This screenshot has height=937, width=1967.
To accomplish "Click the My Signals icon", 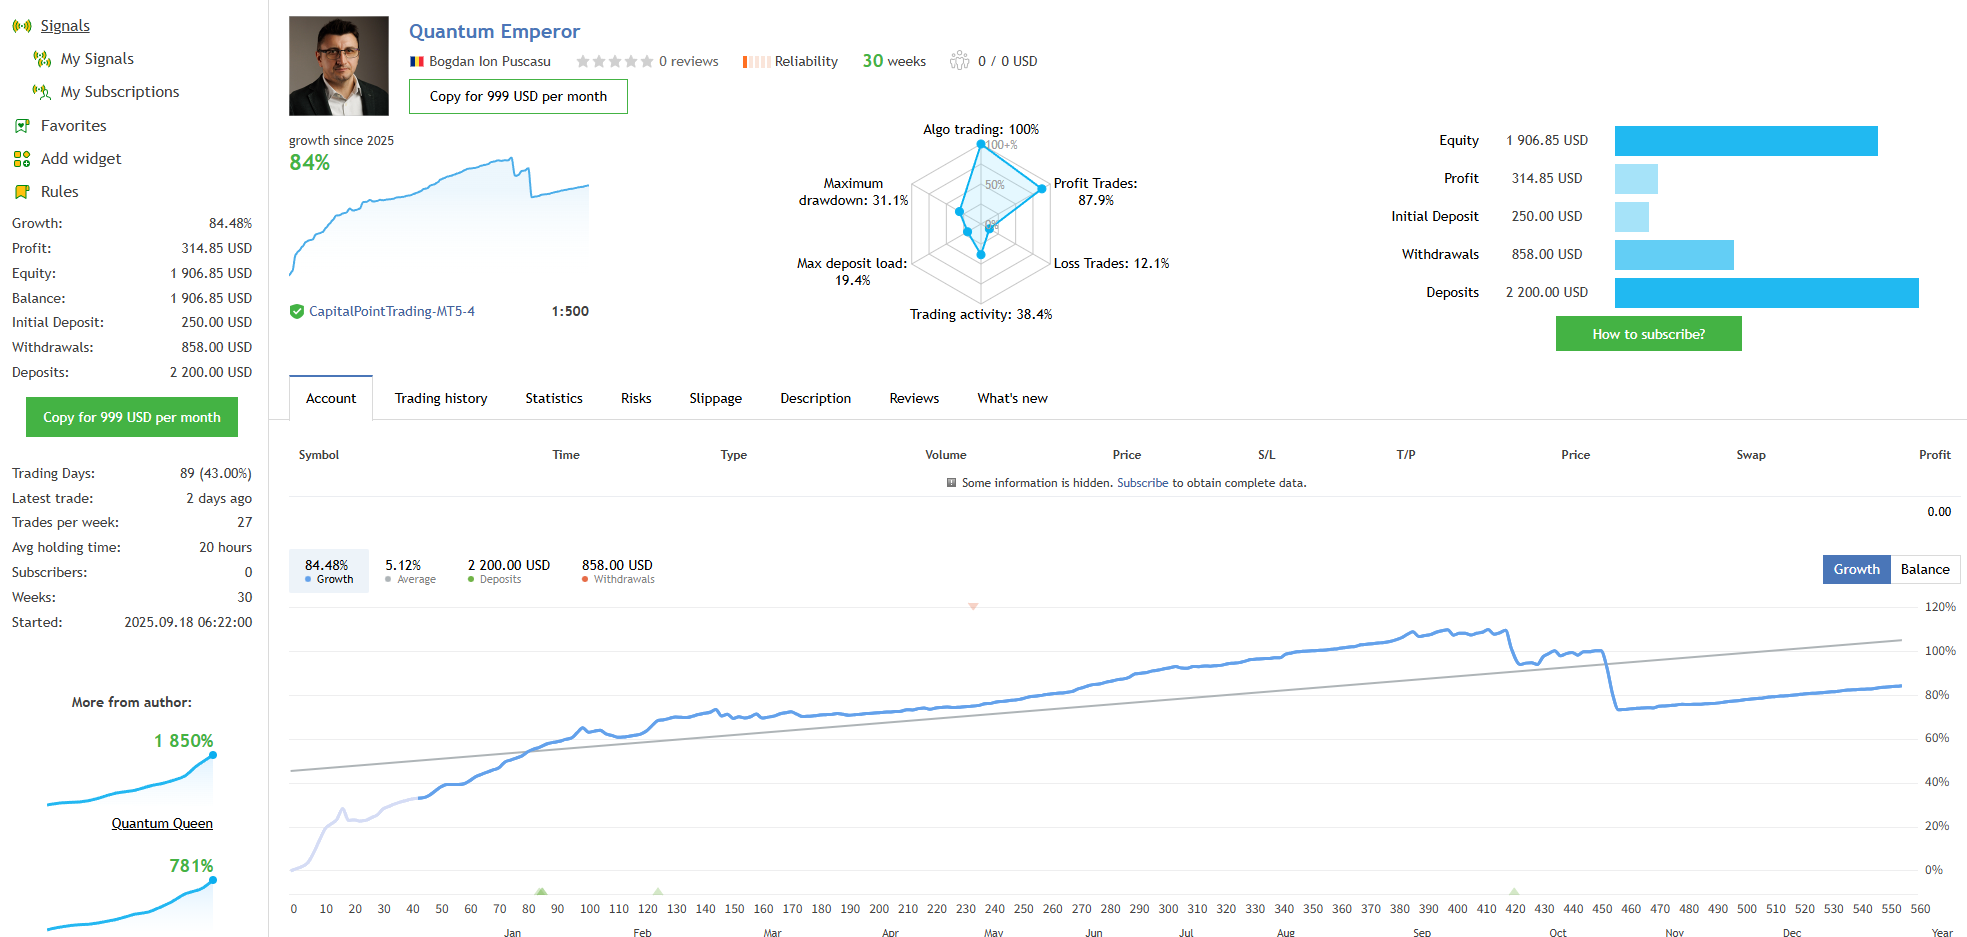I will 42,59.
